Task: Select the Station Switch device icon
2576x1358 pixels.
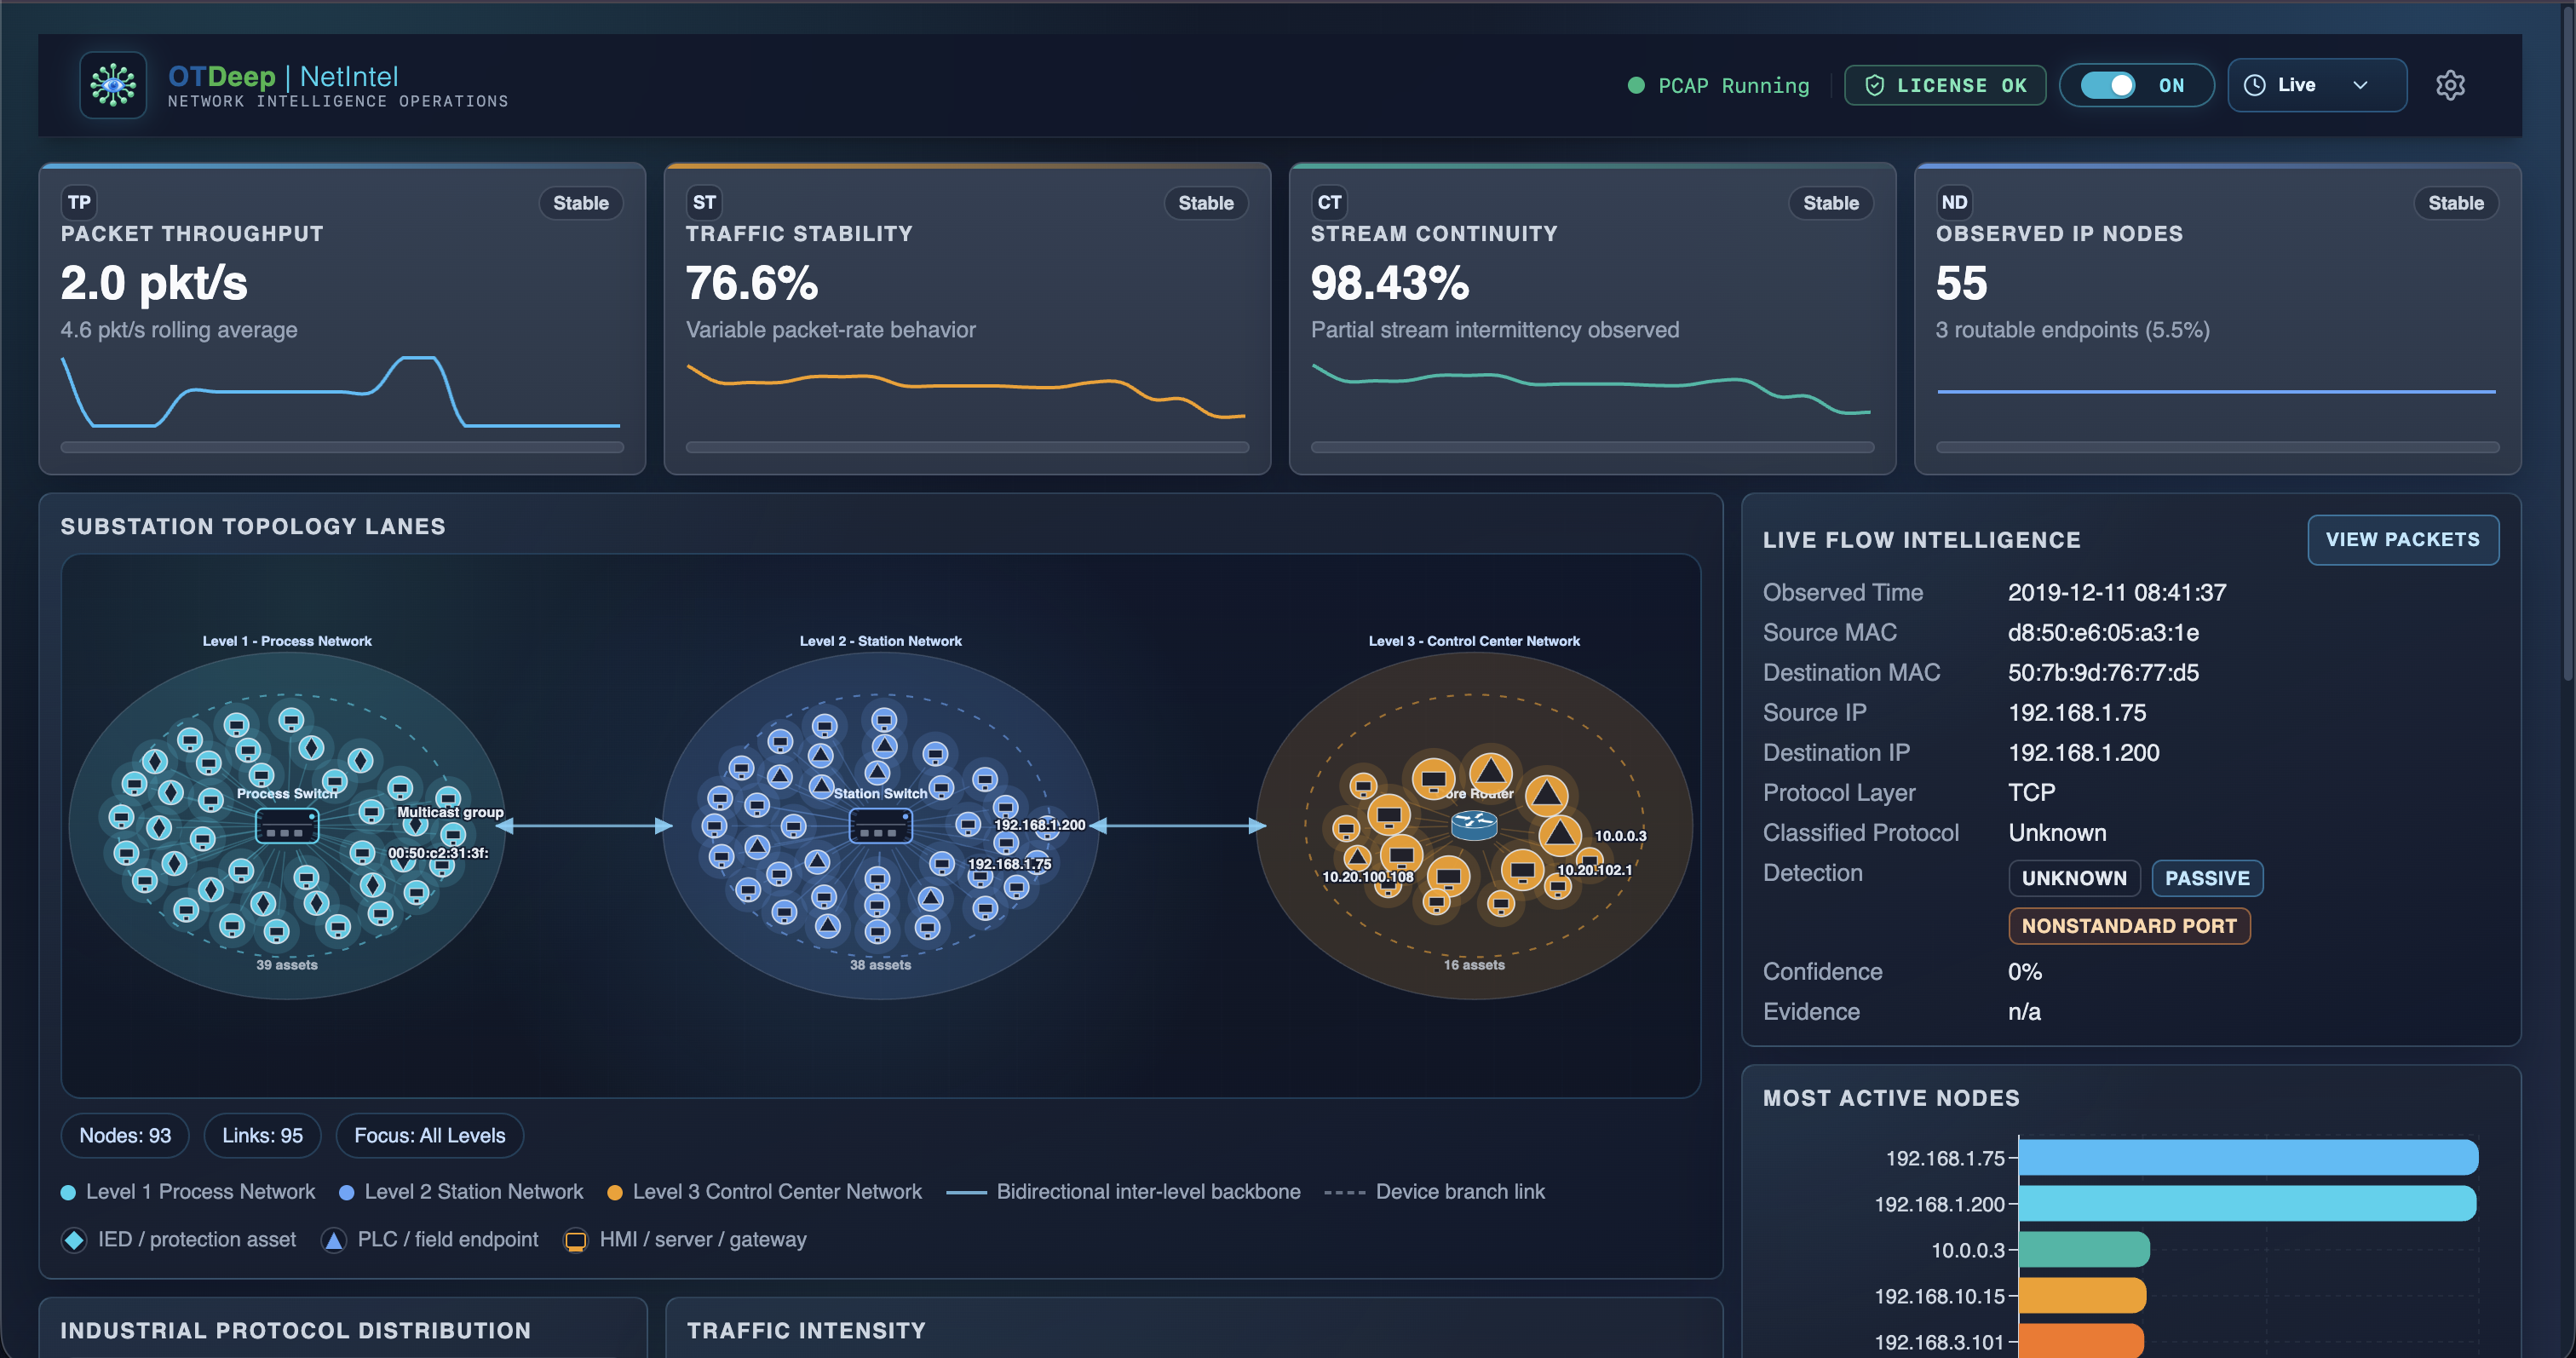Action: pos(880,826)
